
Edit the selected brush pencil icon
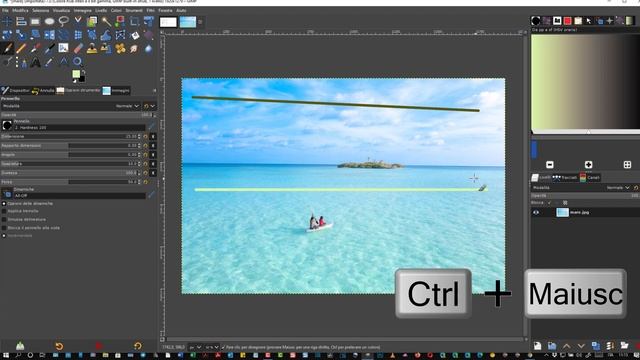(x=151, y=126)
